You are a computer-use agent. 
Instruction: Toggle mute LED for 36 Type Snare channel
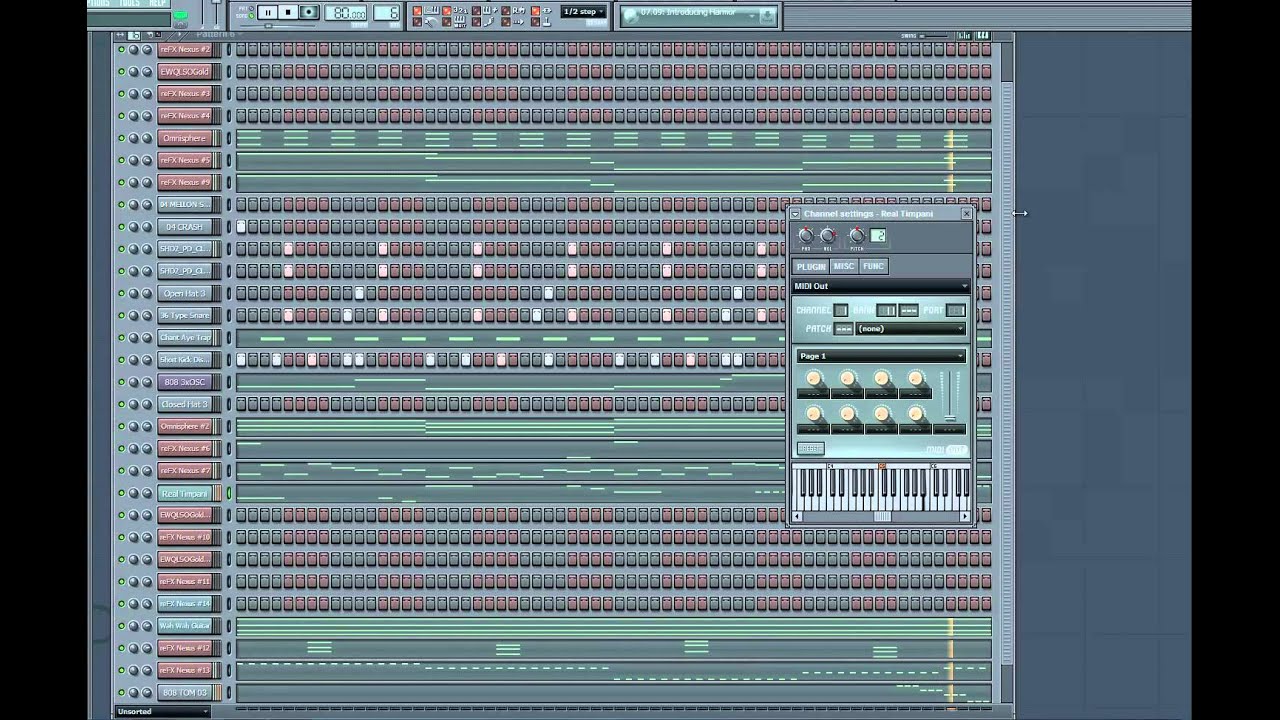122,316
